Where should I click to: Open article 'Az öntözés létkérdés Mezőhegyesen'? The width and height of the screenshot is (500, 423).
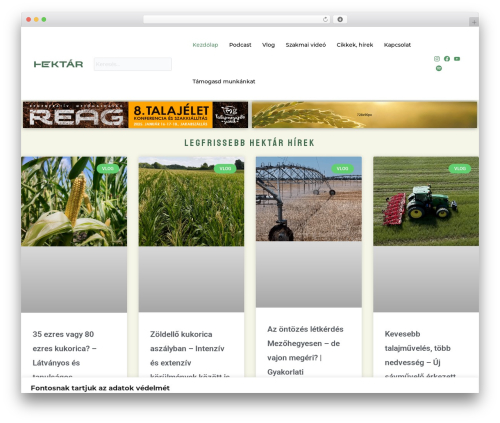(x=305, y=350)
